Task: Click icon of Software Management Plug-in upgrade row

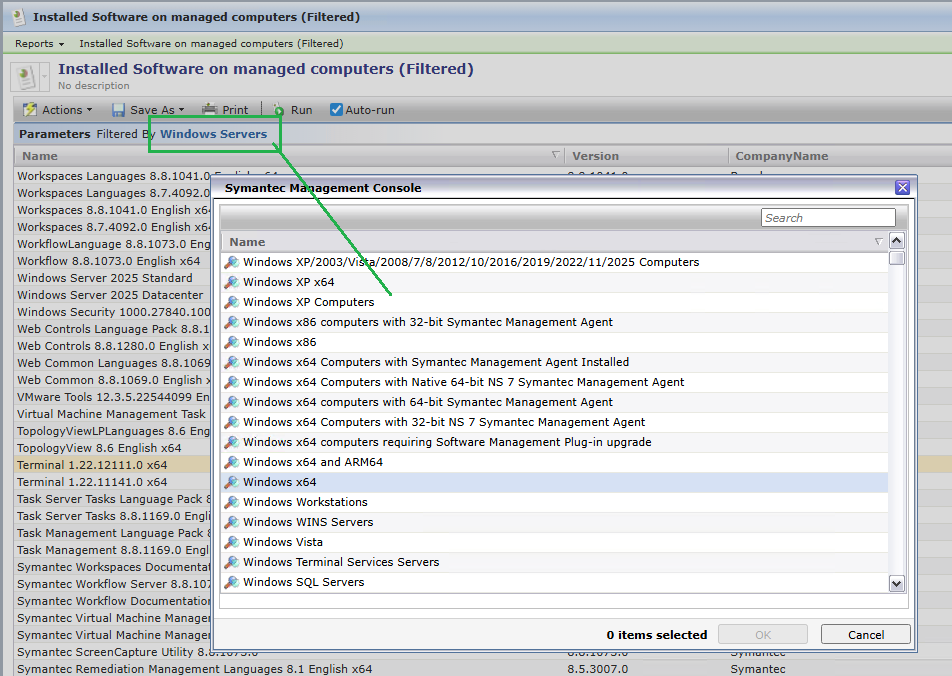Action: (231, 442)
